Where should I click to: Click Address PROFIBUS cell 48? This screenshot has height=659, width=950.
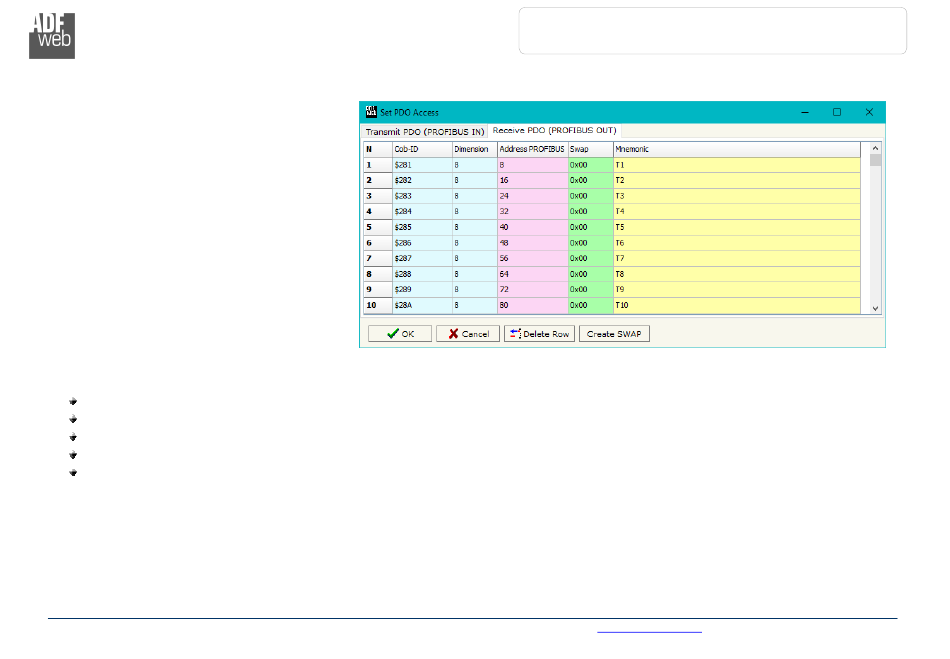pyautogui.click(x=533, y=243)
